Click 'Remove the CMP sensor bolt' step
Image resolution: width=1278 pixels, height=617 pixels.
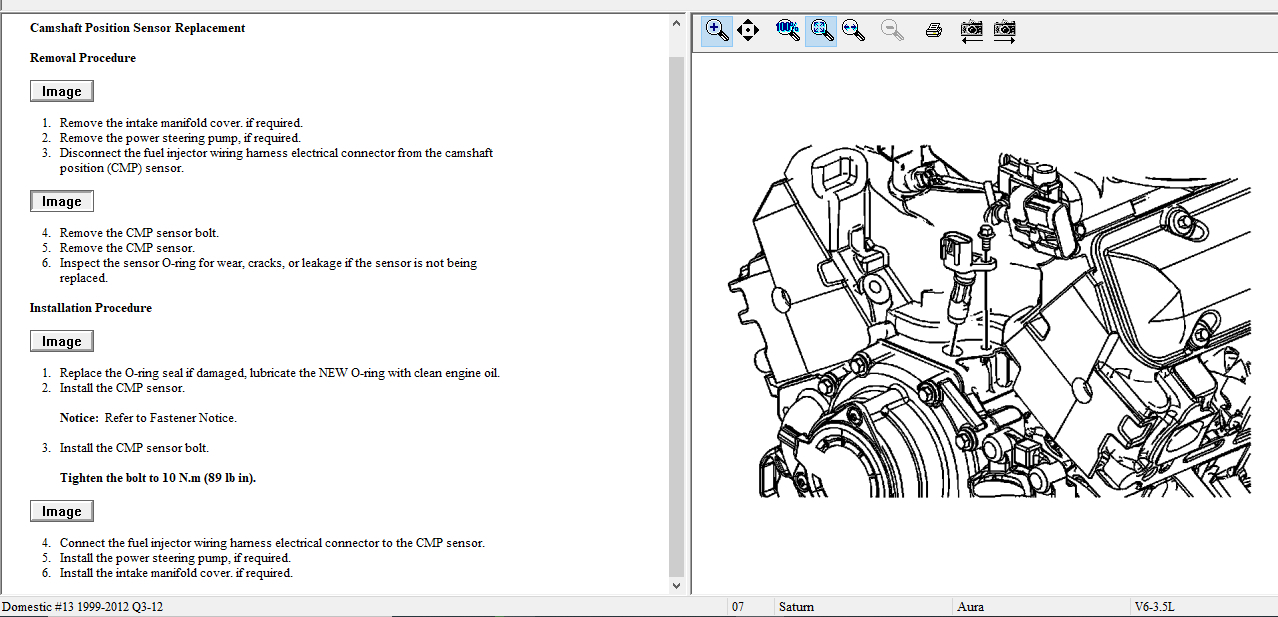[x=139, y=233]
